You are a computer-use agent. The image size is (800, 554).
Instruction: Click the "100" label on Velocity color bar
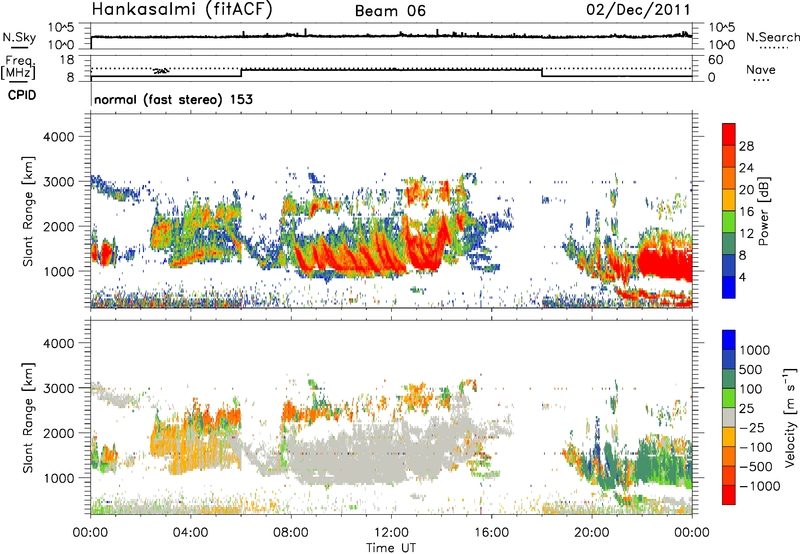click(x=751, y=389)
